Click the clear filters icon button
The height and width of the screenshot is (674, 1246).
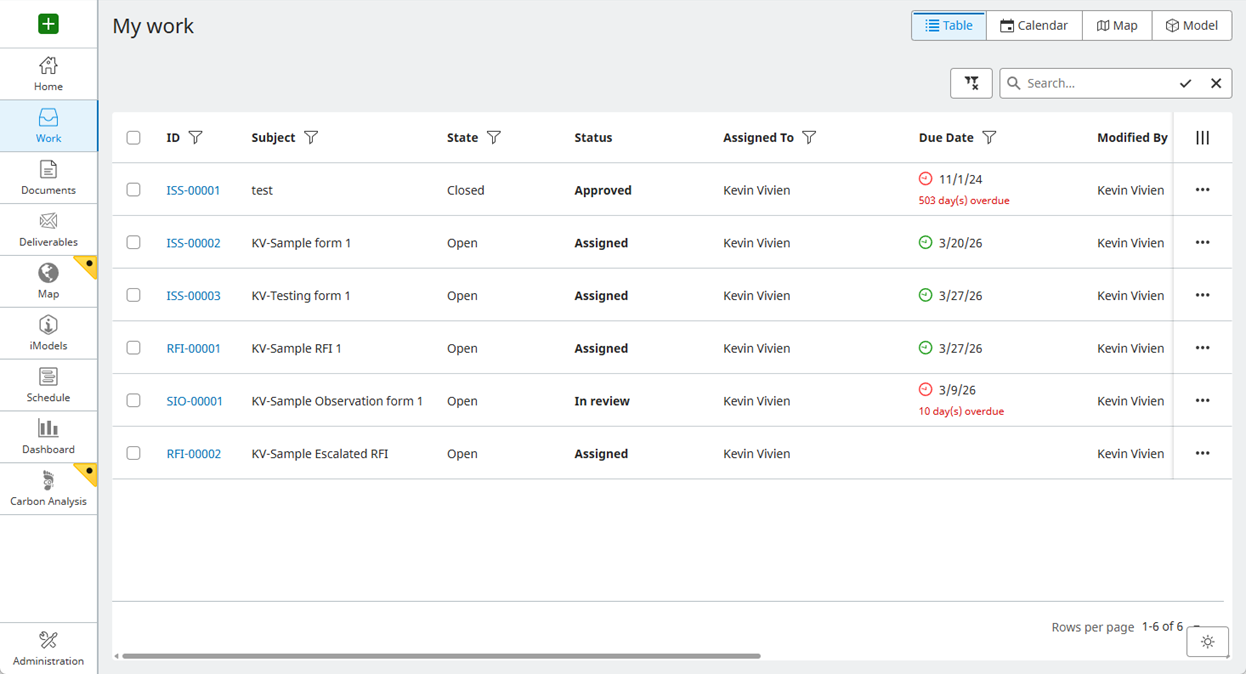[970, 83]
